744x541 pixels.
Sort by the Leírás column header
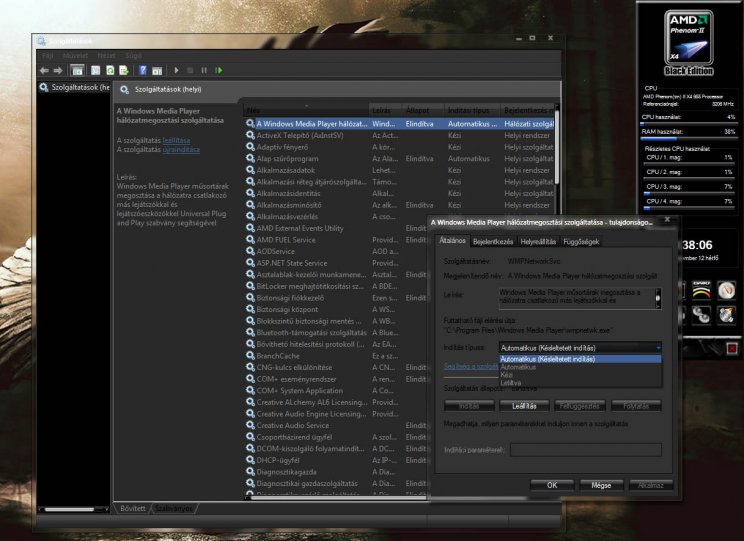[385, 110]
